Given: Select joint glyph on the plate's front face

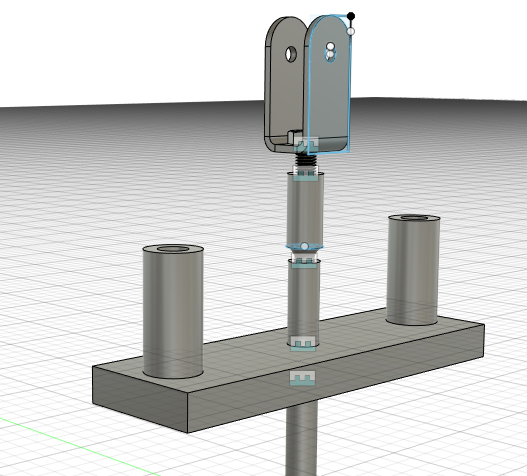Looking at the screenshot, I should 302,378.
